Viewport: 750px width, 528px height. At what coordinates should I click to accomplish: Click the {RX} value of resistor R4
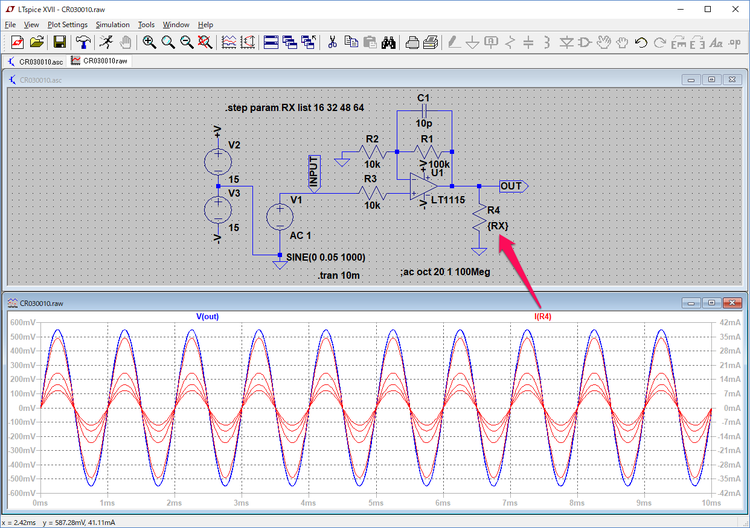(498, 225)
